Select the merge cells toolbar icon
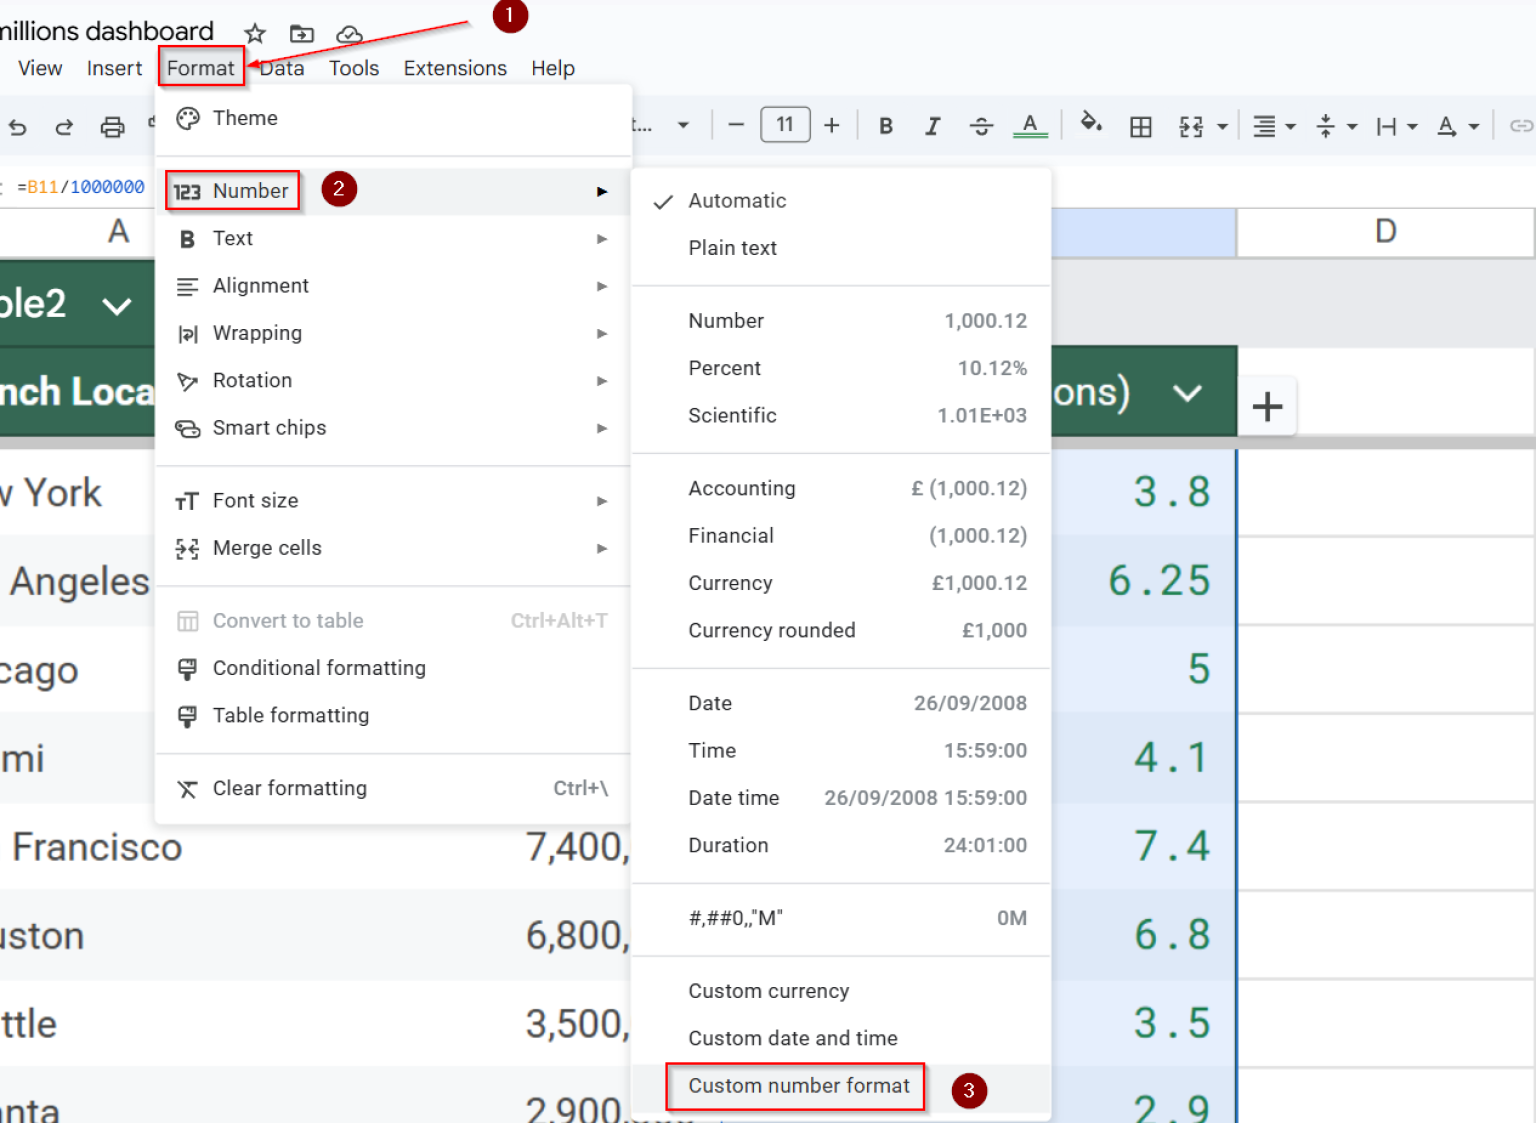Viewport: 1536px width, 1123px height. pos(1193,125)
